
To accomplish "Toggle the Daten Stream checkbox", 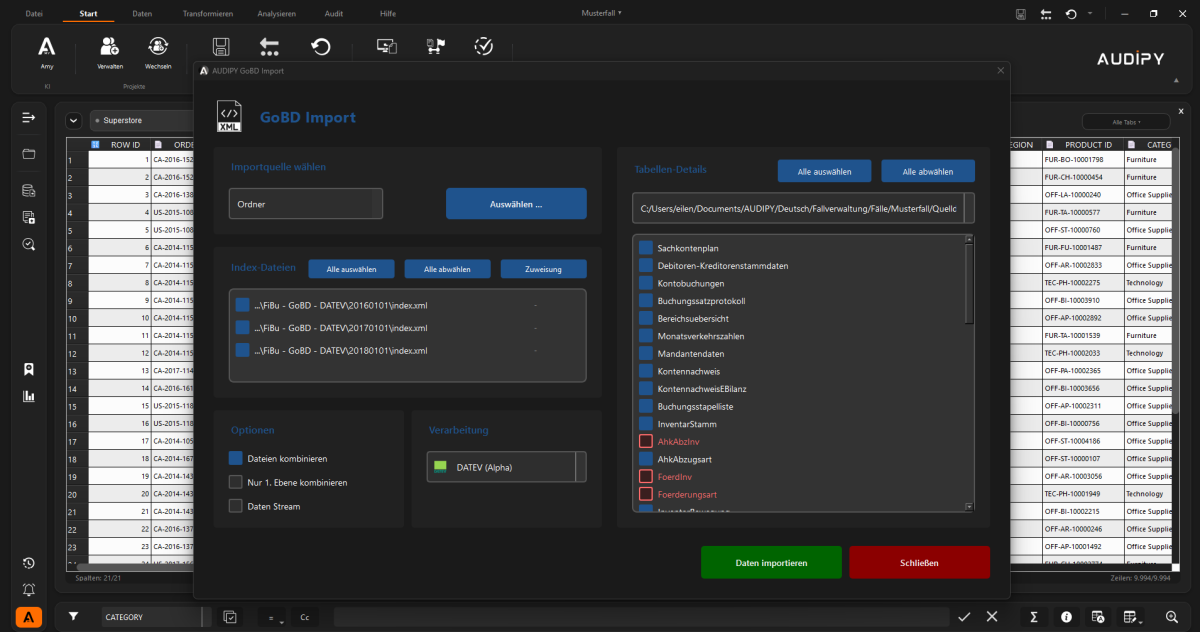I will point(236,506).
